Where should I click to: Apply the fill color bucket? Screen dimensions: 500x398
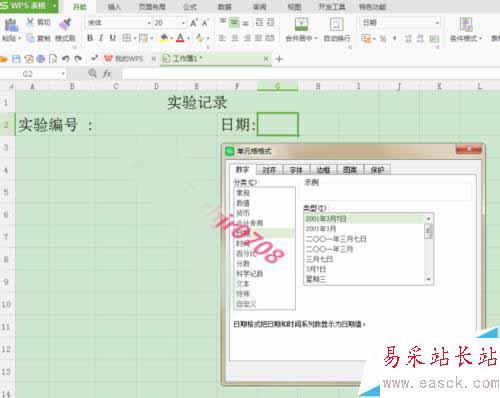pos(164,38)
